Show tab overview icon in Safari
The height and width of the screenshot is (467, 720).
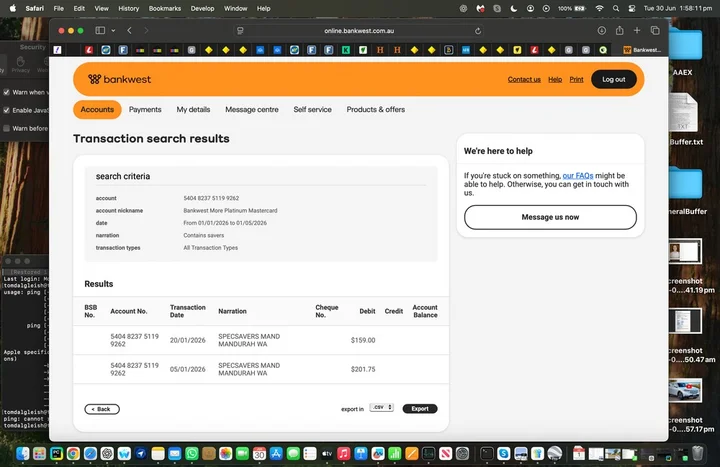click(655, 30)
